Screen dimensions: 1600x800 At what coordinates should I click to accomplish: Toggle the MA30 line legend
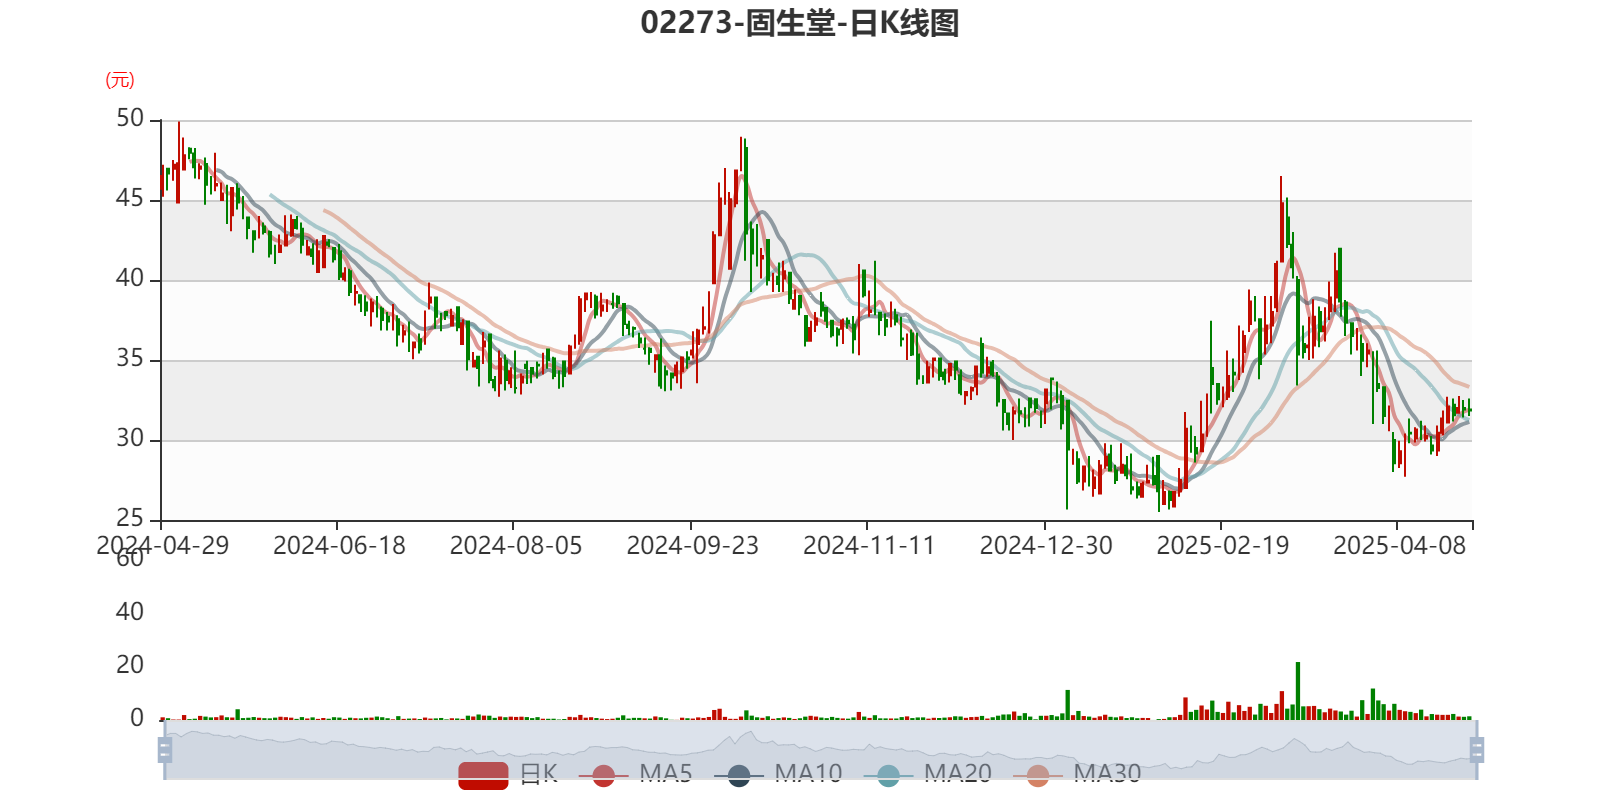point(1077,774)
